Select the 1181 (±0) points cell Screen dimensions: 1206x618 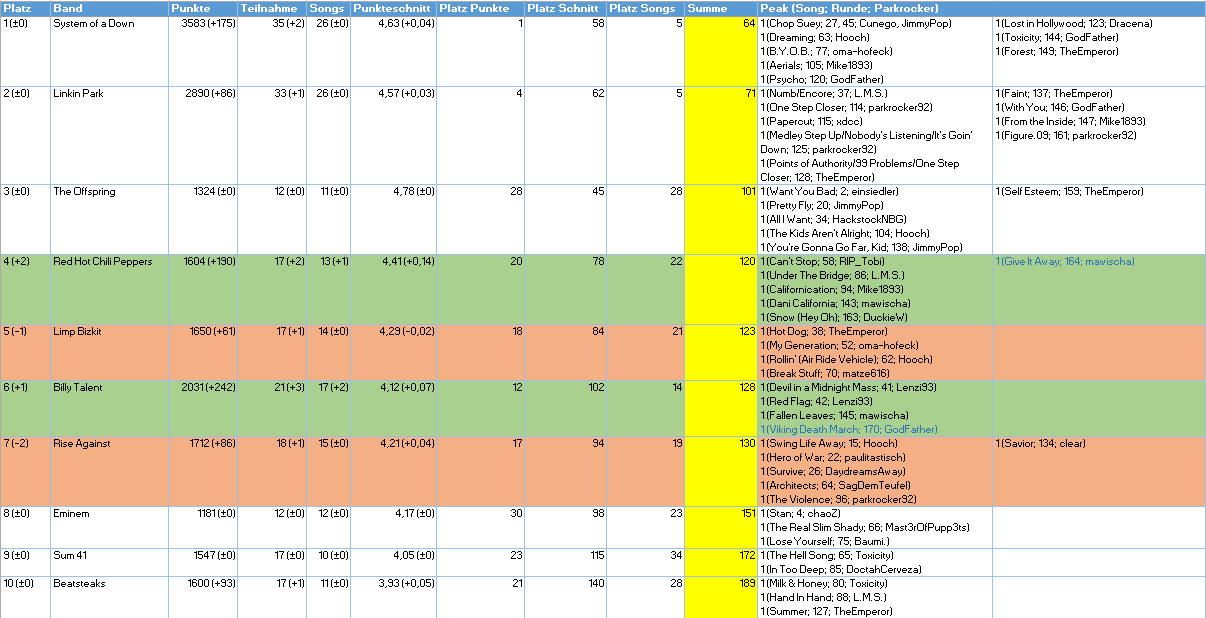point(202,527)
